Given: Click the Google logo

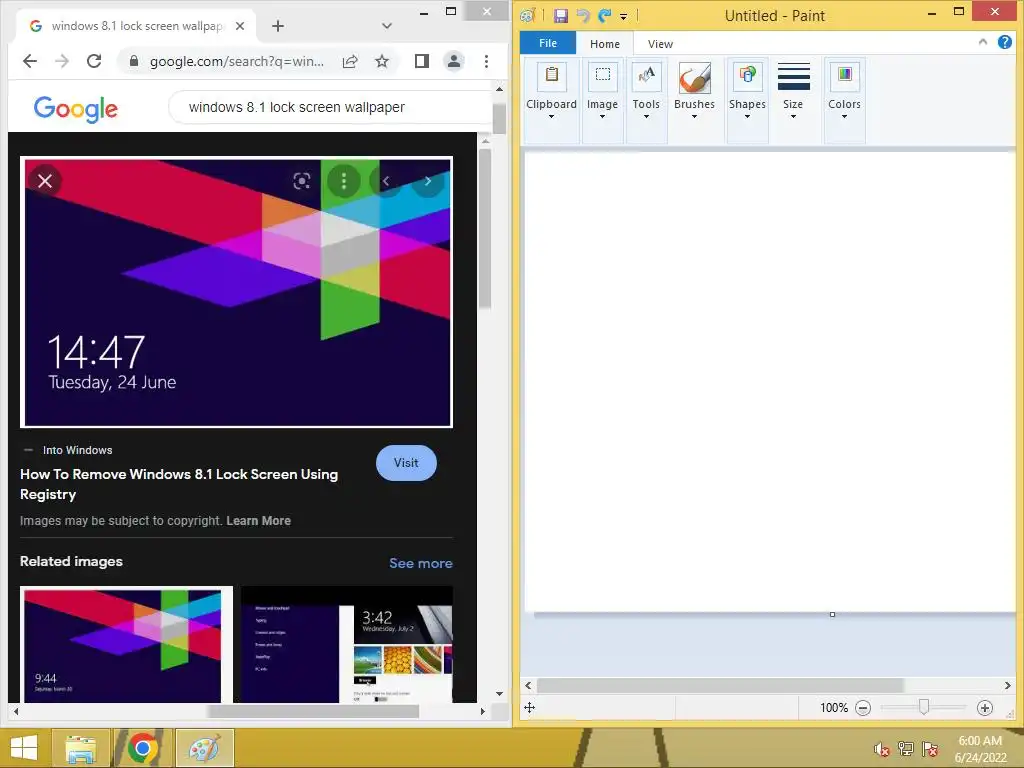Looking at the screenshot, I should [76, 109].
